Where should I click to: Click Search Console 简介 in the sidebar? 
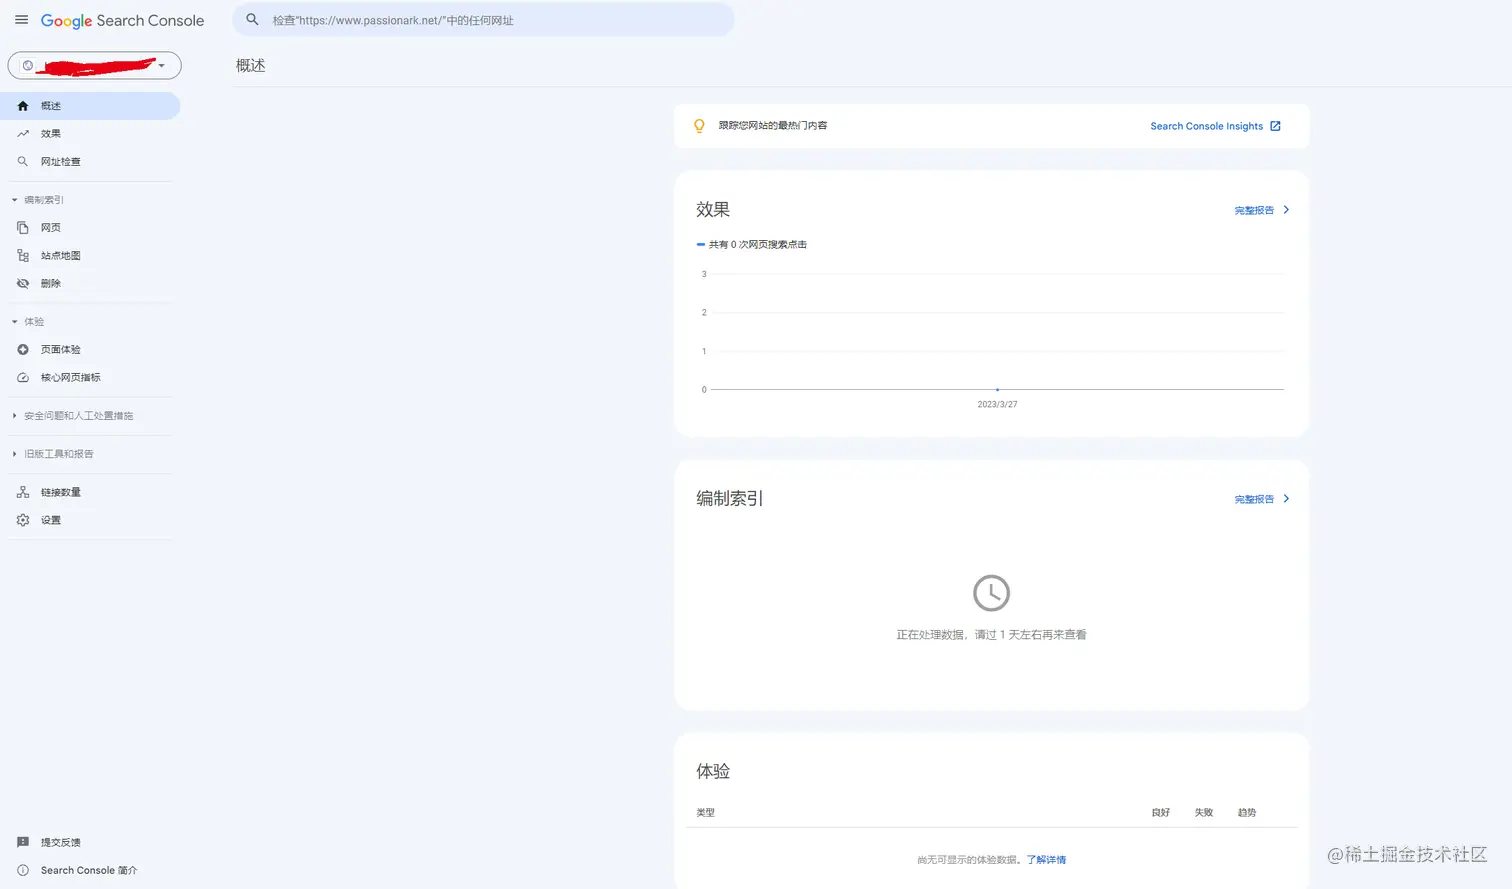pos(90,871)
